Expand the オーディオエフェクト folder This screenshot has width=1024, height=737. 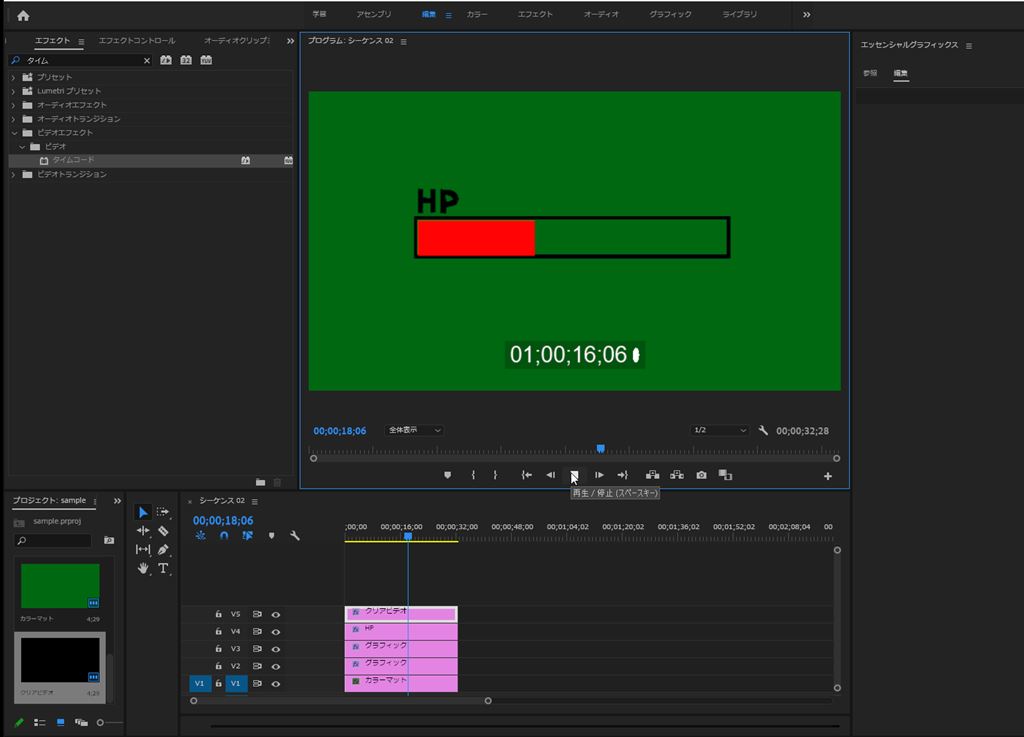tap(14, 105)
